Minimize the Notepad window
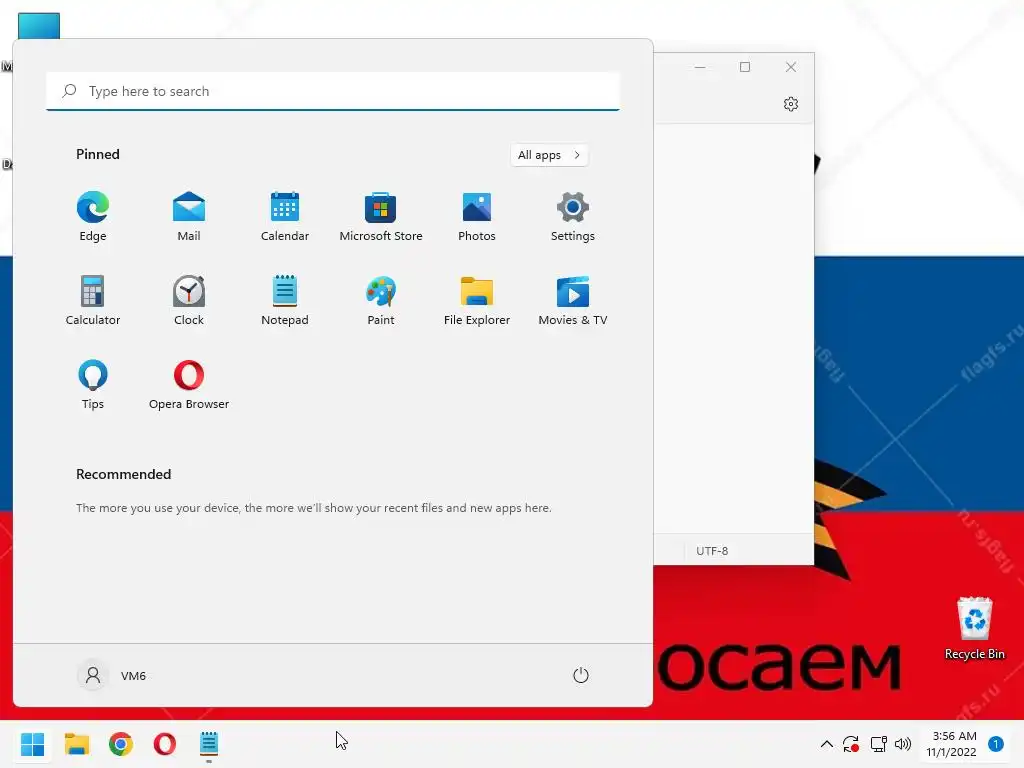 point(700,67)
